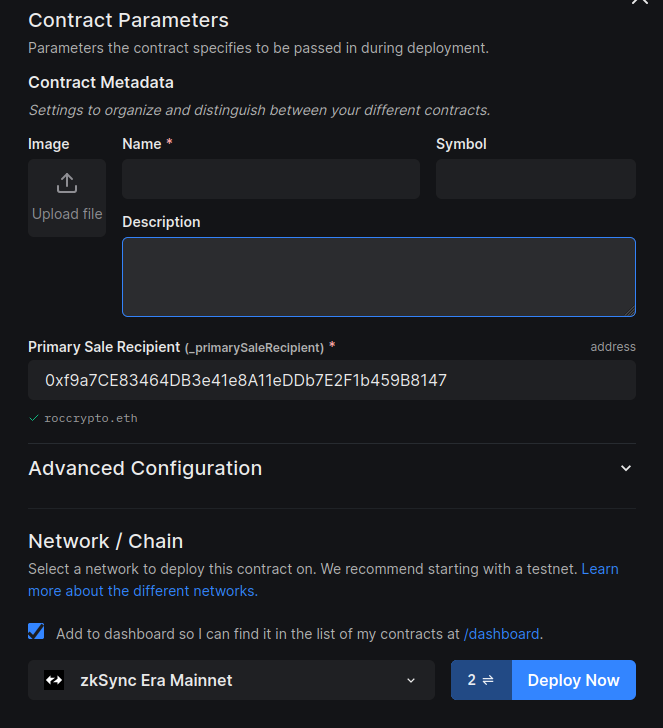
Task: Open Learn more about the different networks link
Action: (323, 580)
